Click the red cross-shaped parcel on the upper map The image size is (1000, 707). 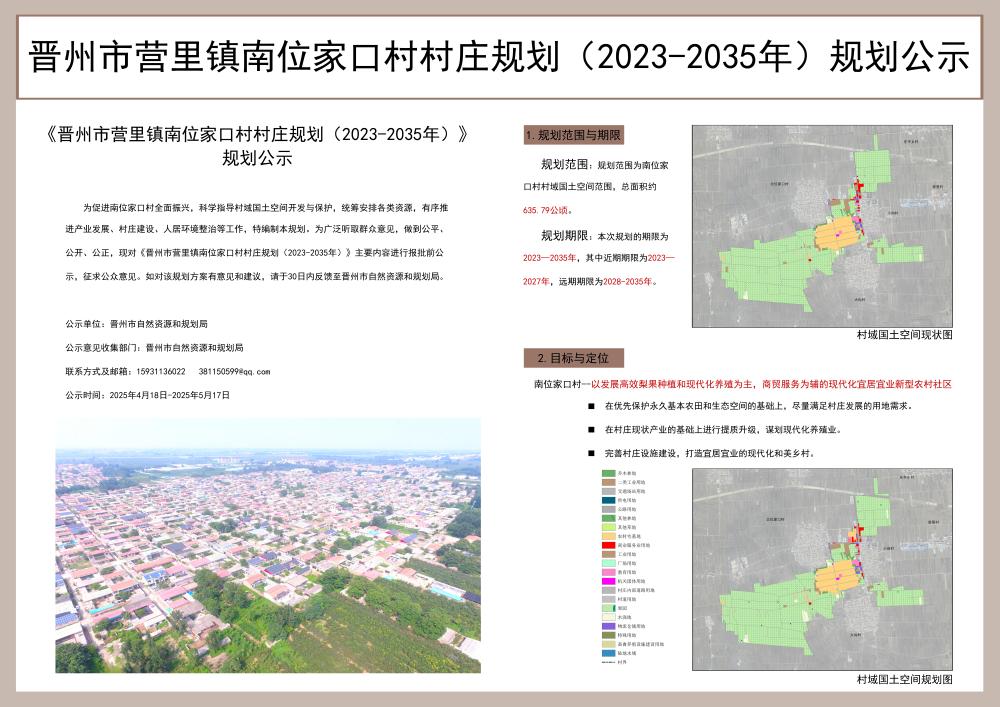click(x=858, y=186)
